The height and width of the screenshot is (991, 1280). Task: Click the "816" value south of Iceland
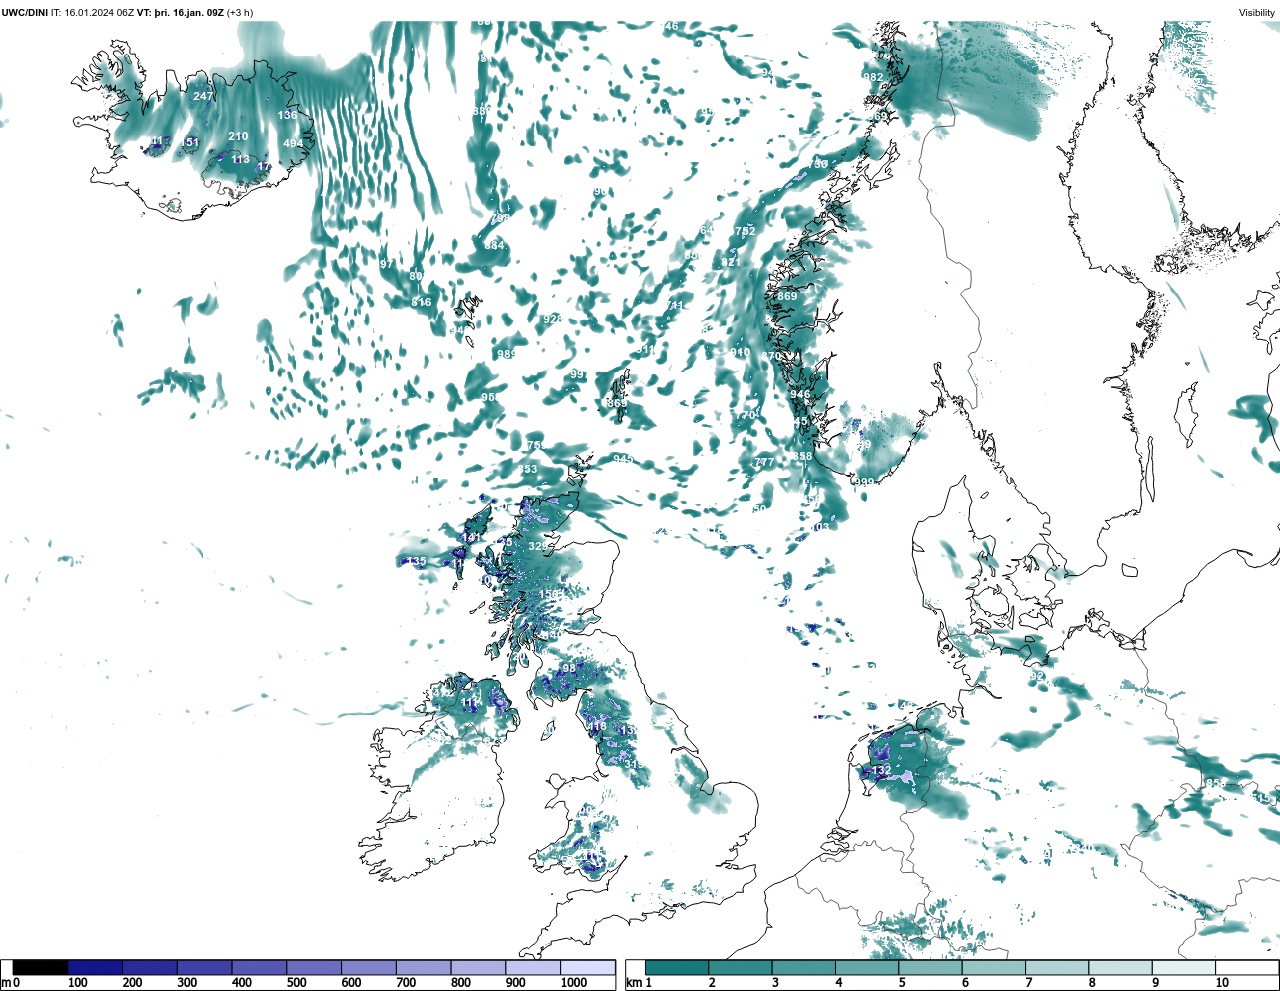click(421, 302)
